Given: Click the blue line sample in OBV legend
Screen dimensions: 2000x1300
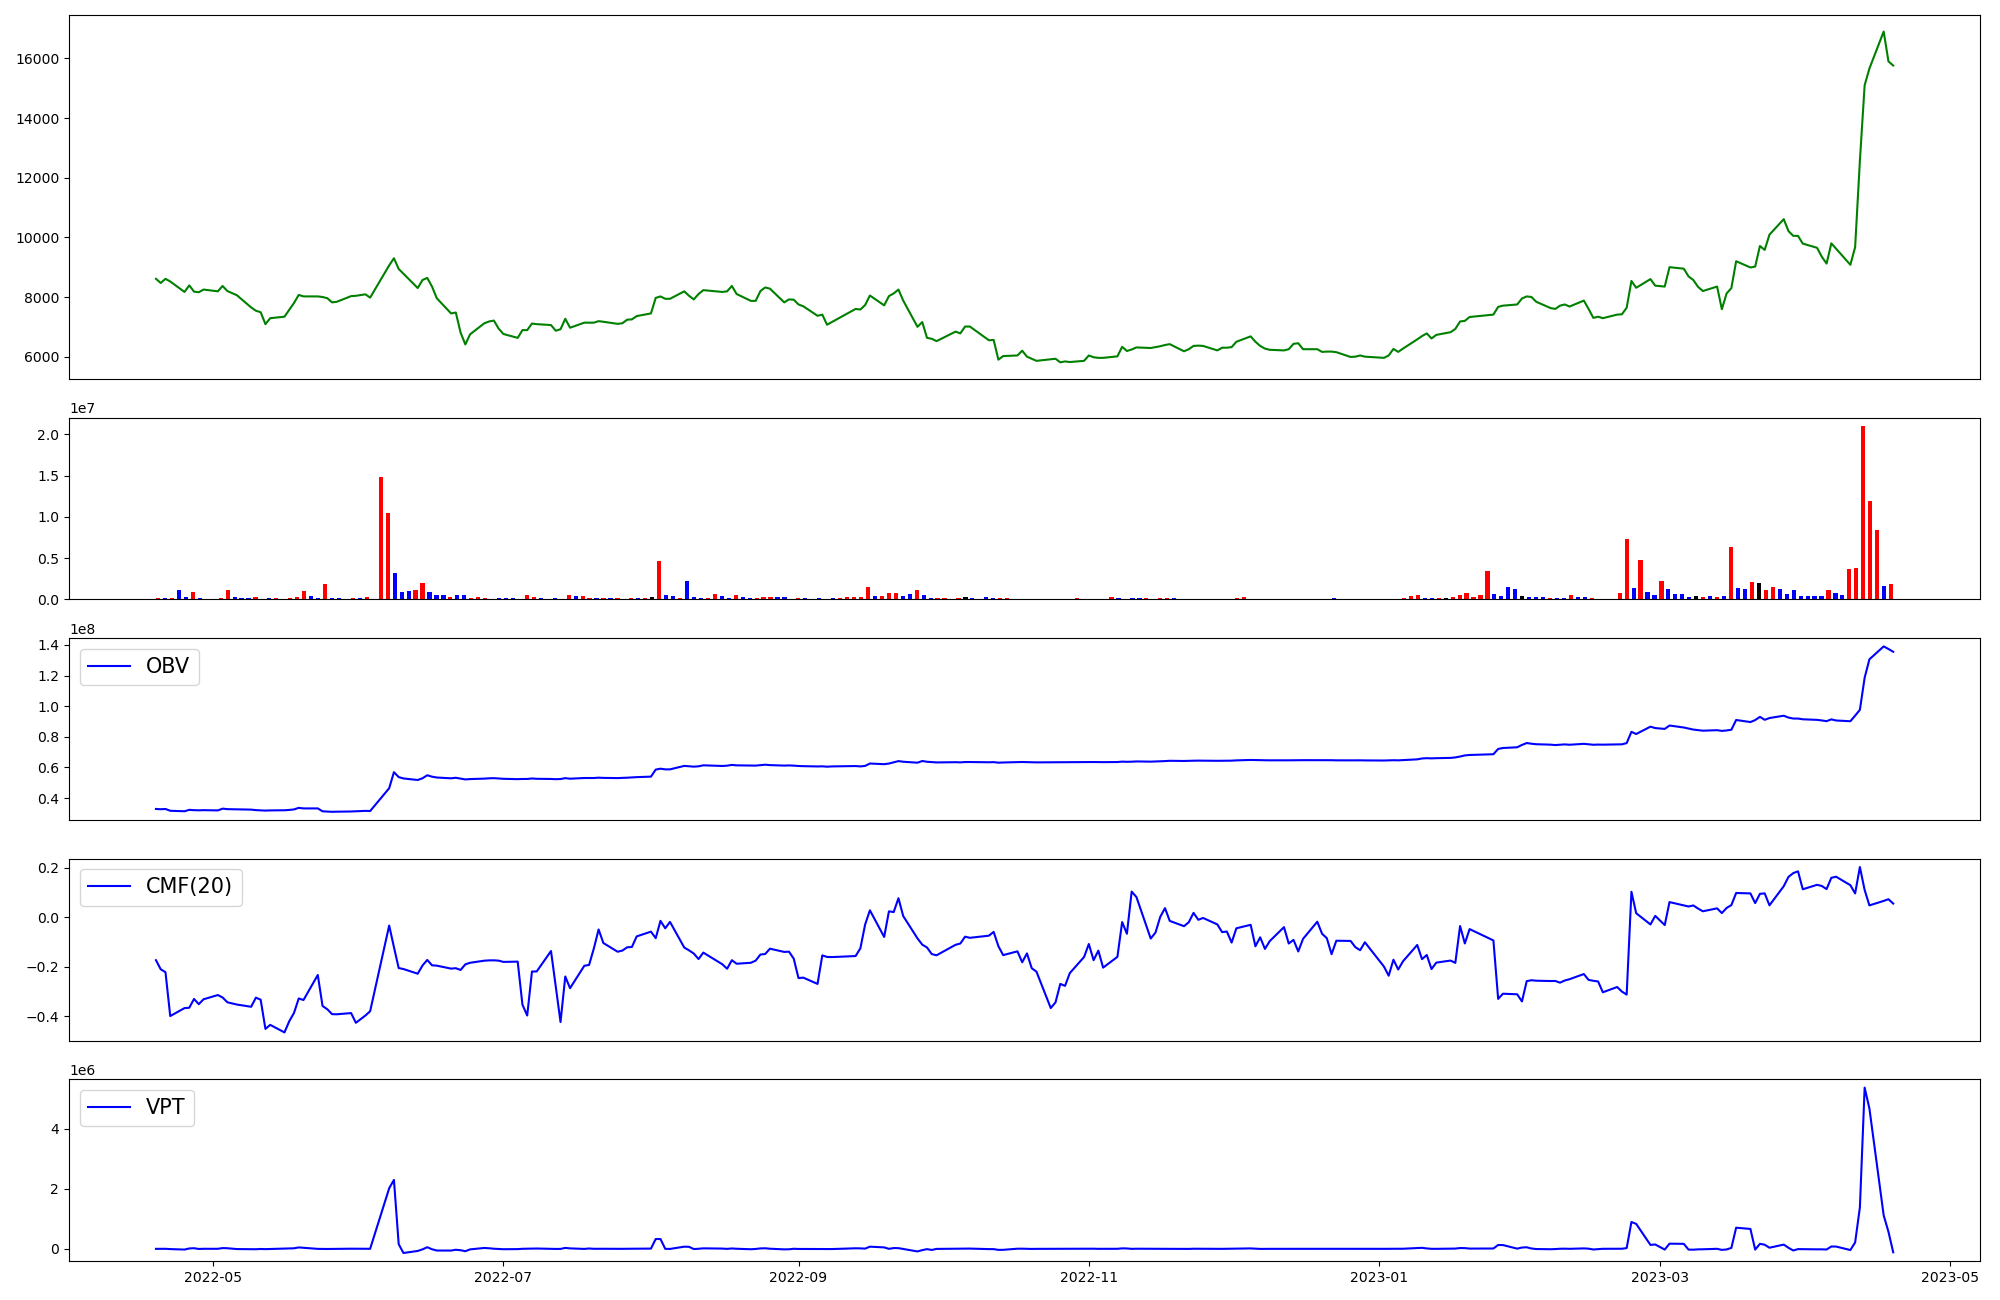Looking at the screenshot, I should (110, 666).
